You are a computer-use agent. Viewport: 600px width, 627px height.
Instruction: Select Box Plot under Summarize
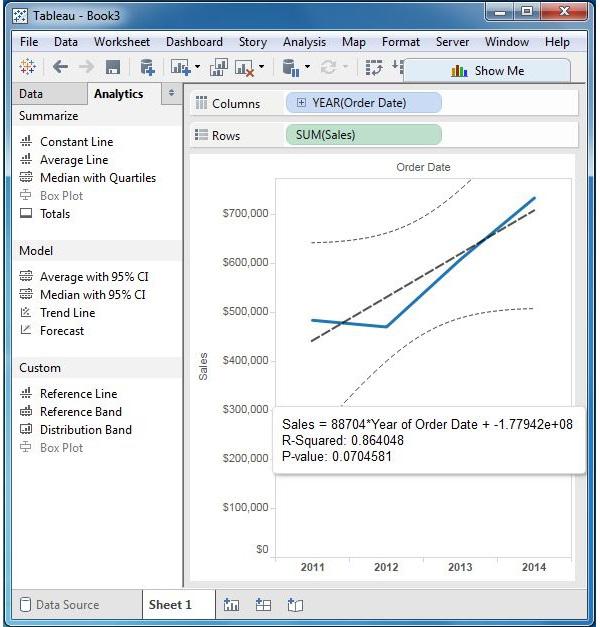click(x=61, y=196)
